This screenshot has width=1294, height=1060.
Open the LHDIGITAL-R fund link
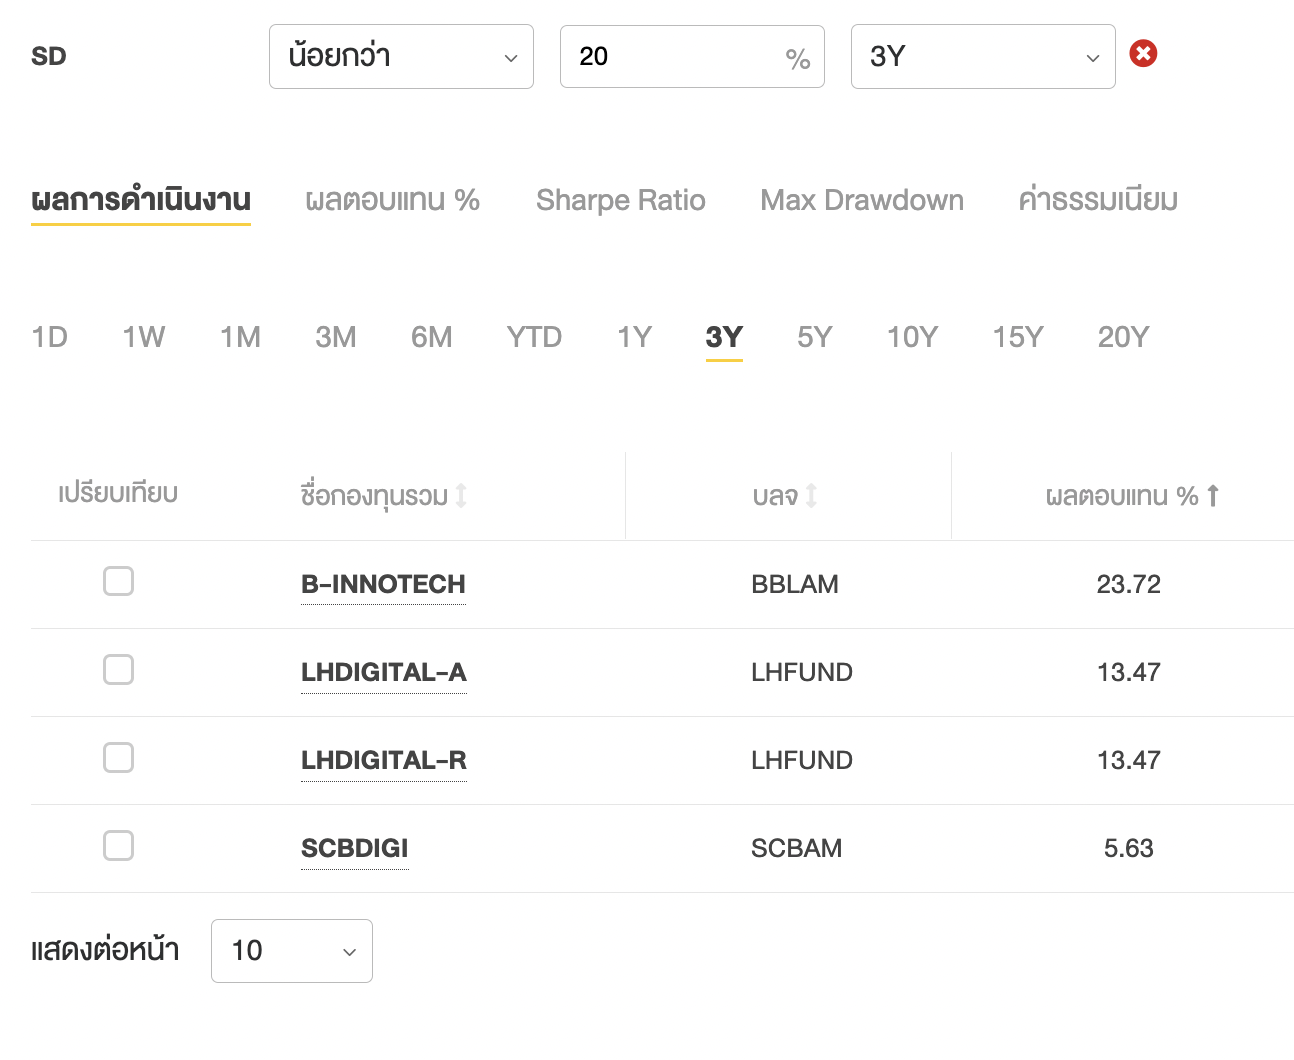(x=384, y=760)
